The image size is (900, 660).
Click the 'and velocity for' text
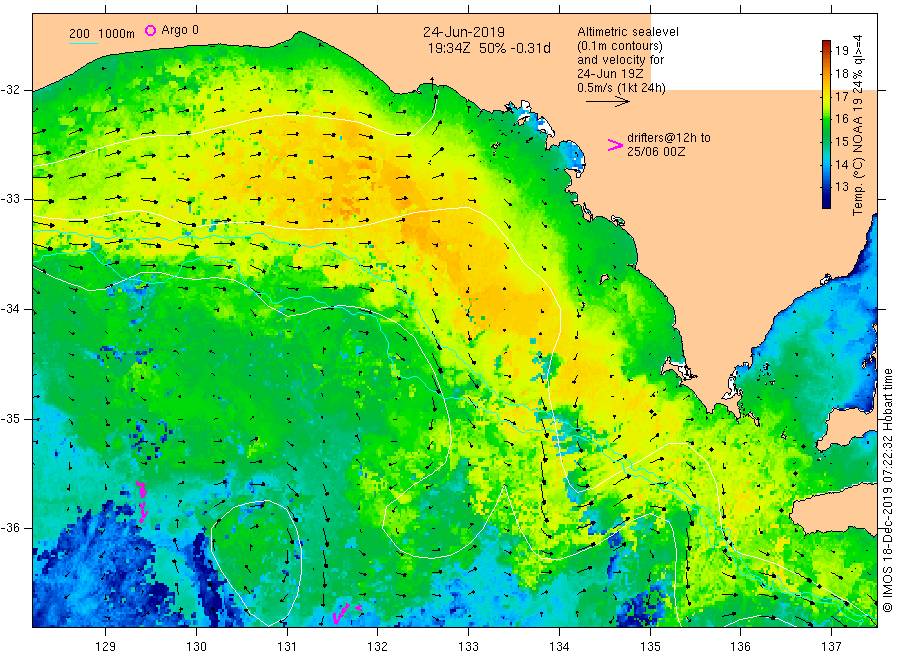(620, 60)
